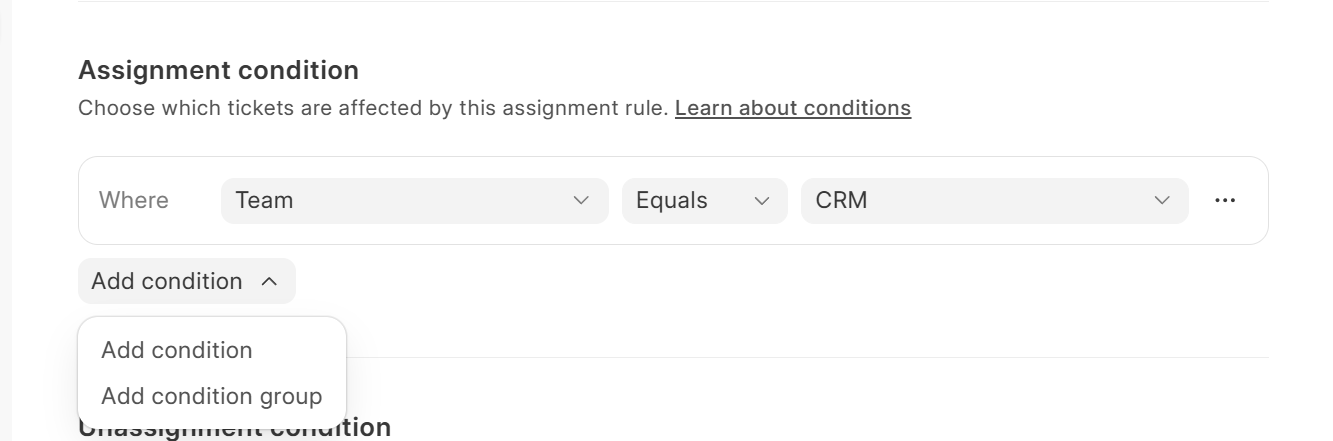The height and width of the screenshot is (441, 1333).
Task: Click the chevron arrow in the CRM field
Action: pos(1162,201)
